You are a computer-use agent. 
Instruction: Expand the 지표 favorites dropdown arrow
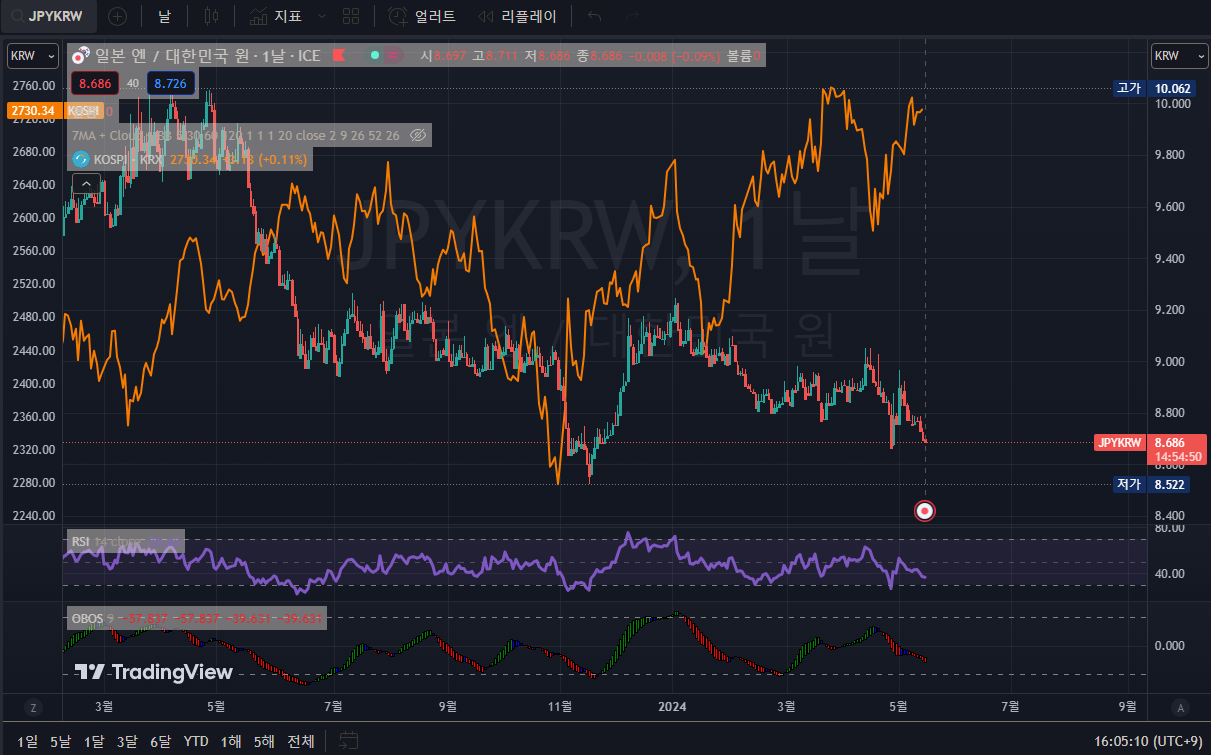(x=321, y=16)
